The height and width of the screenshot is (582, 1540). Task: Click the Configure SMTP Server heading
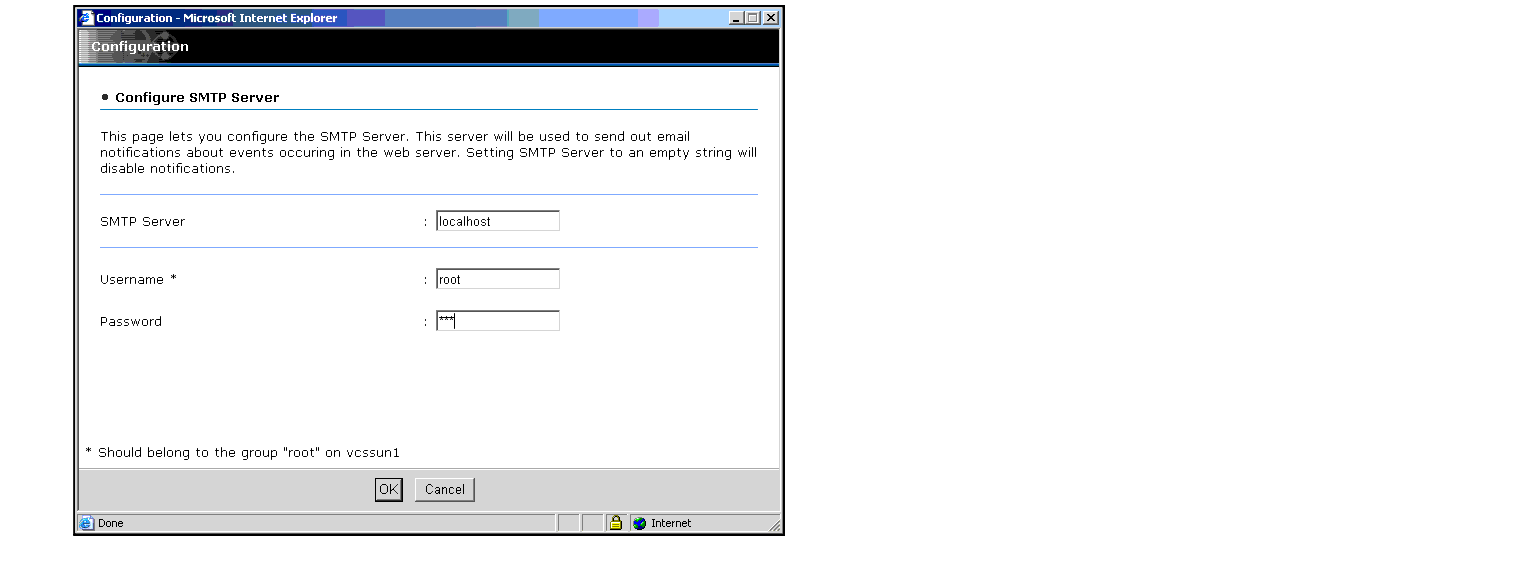coord(196,98)
